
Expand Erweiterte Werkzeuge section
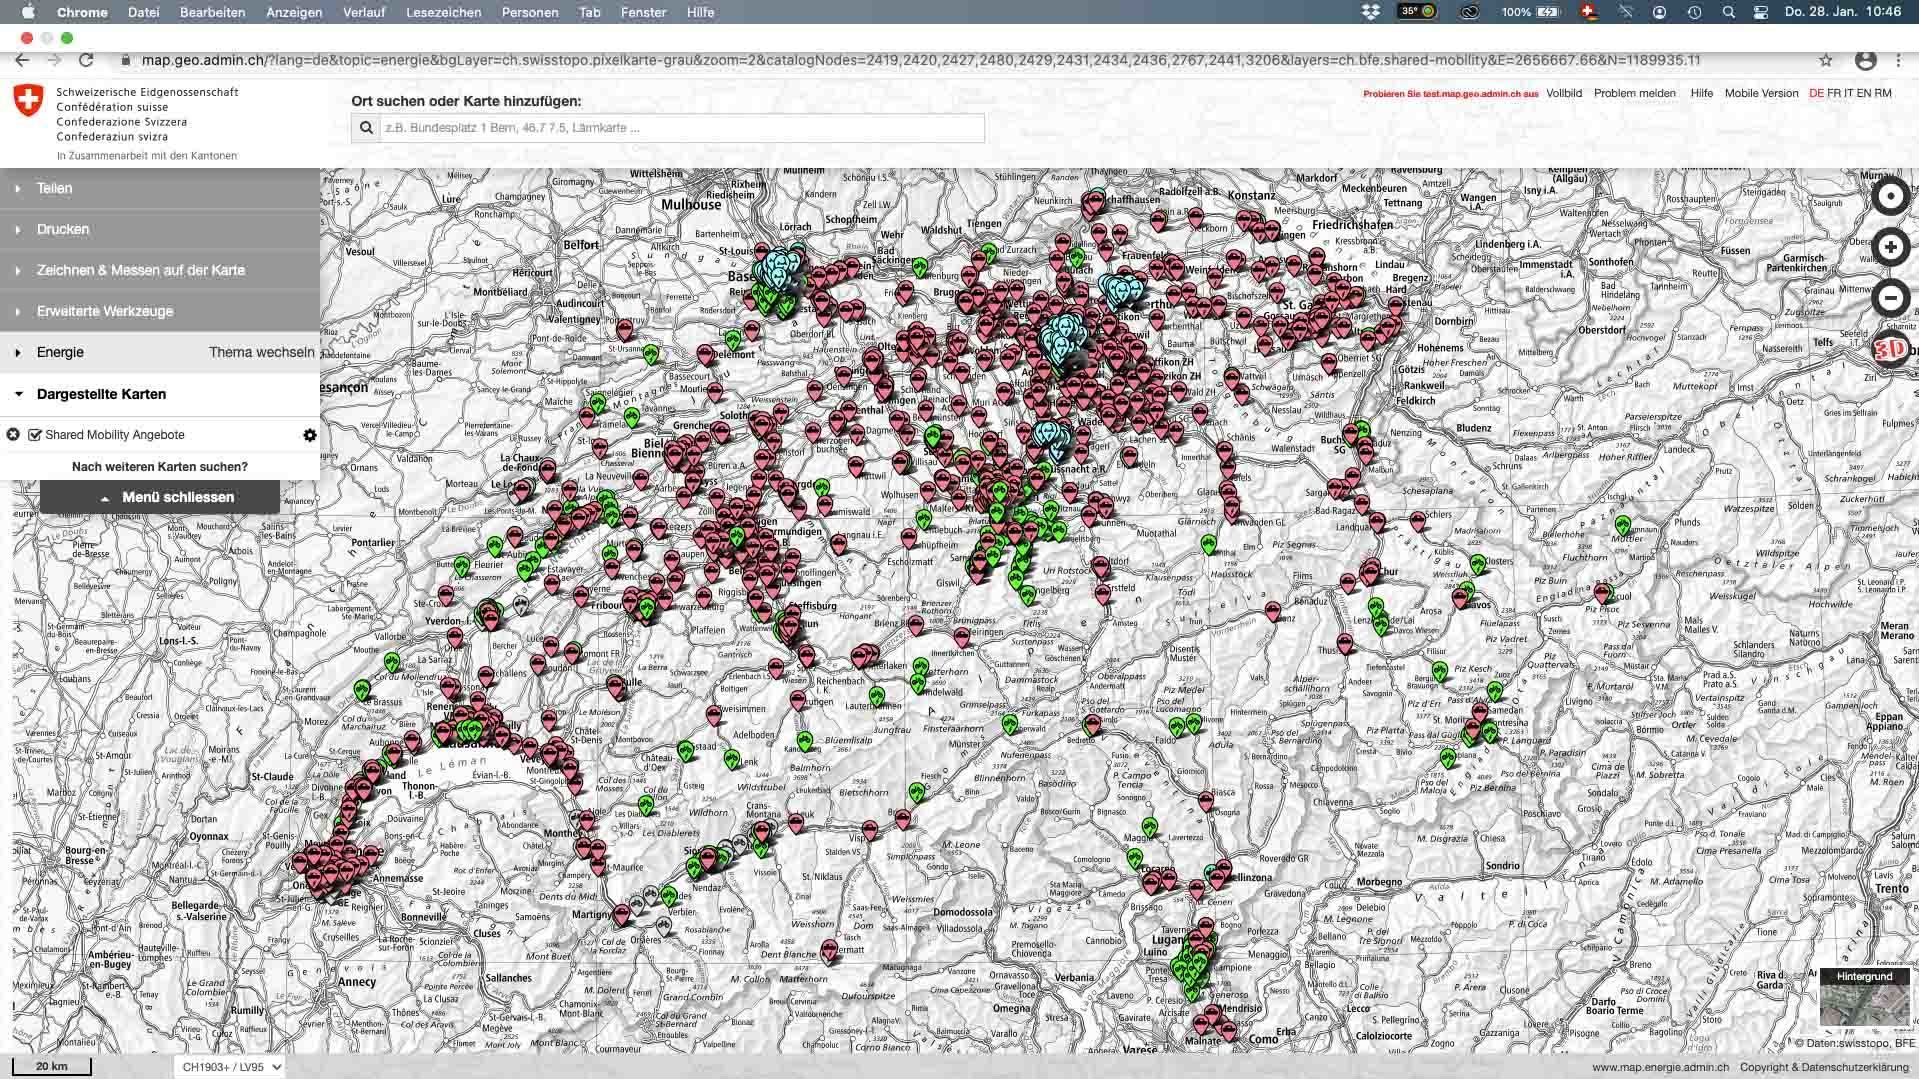pos(160,311)
